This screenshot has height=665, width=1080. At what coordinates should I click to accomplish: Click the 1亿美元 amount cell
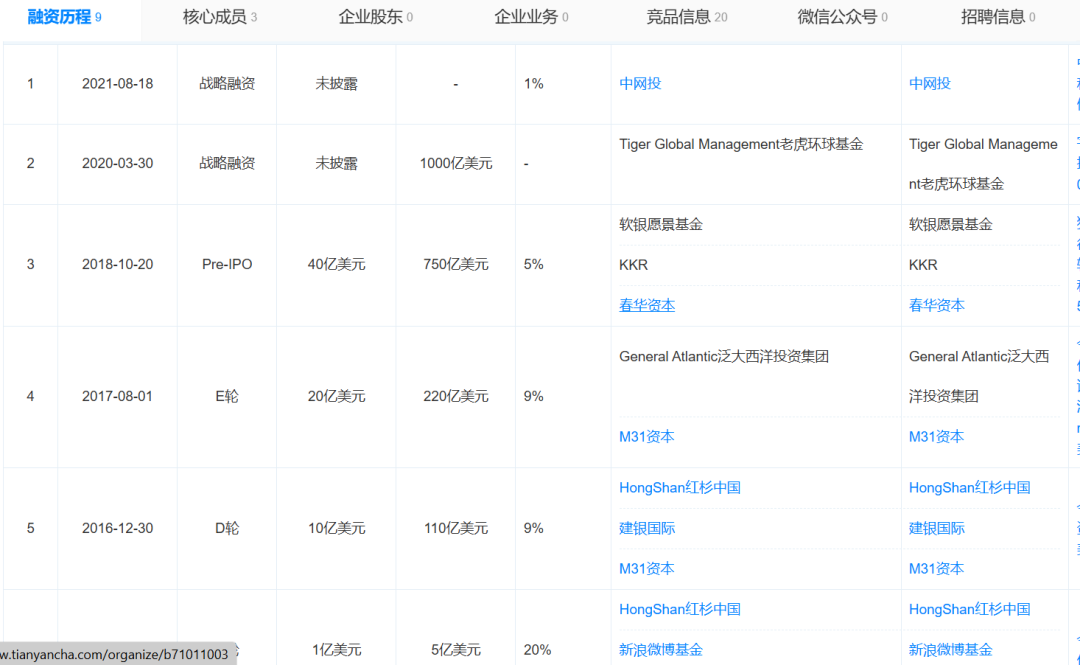(336, 649)
